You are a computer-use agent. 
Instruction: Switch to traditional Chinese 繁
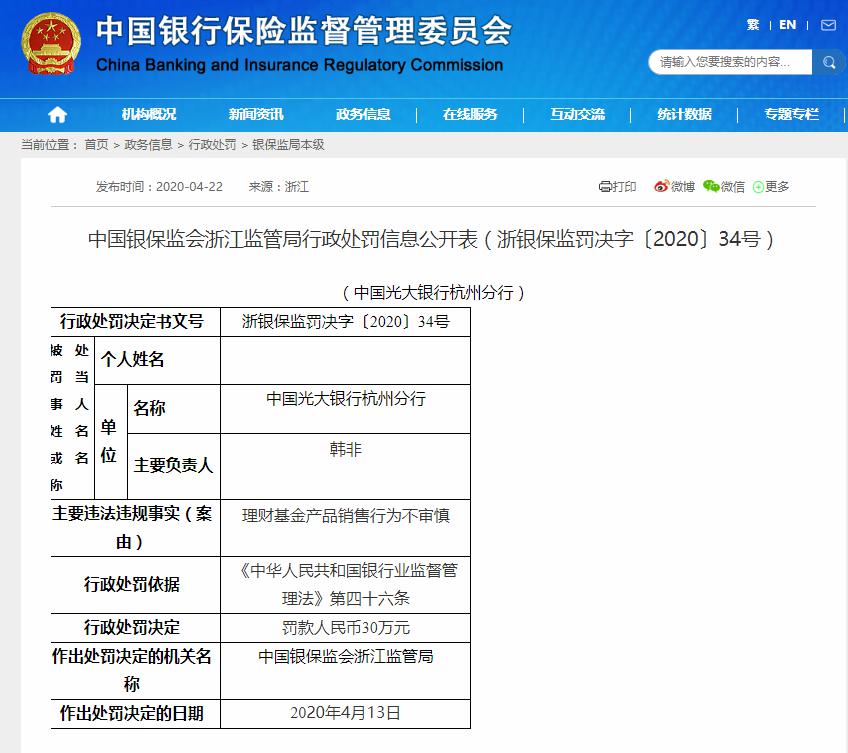coord(753,25)
